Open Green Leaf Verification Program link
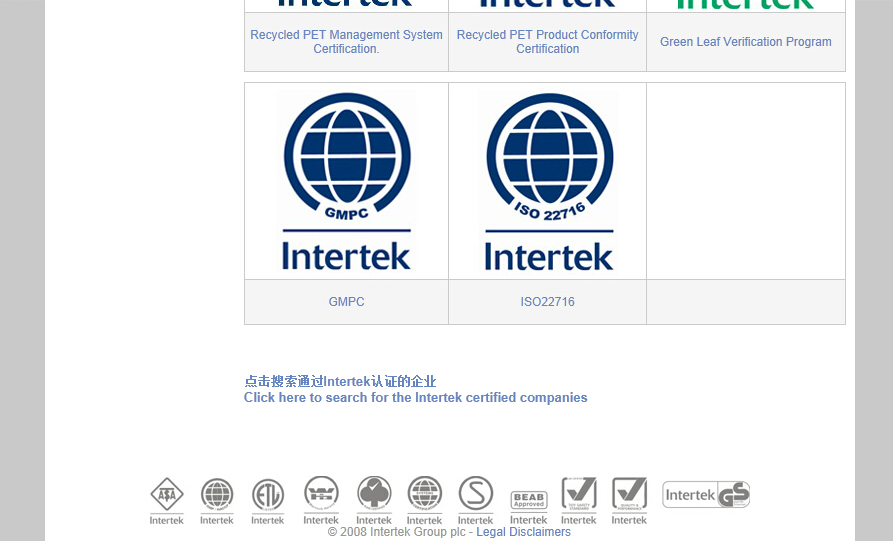The height and width of the screenshot is (541, 893). [745, 42]
